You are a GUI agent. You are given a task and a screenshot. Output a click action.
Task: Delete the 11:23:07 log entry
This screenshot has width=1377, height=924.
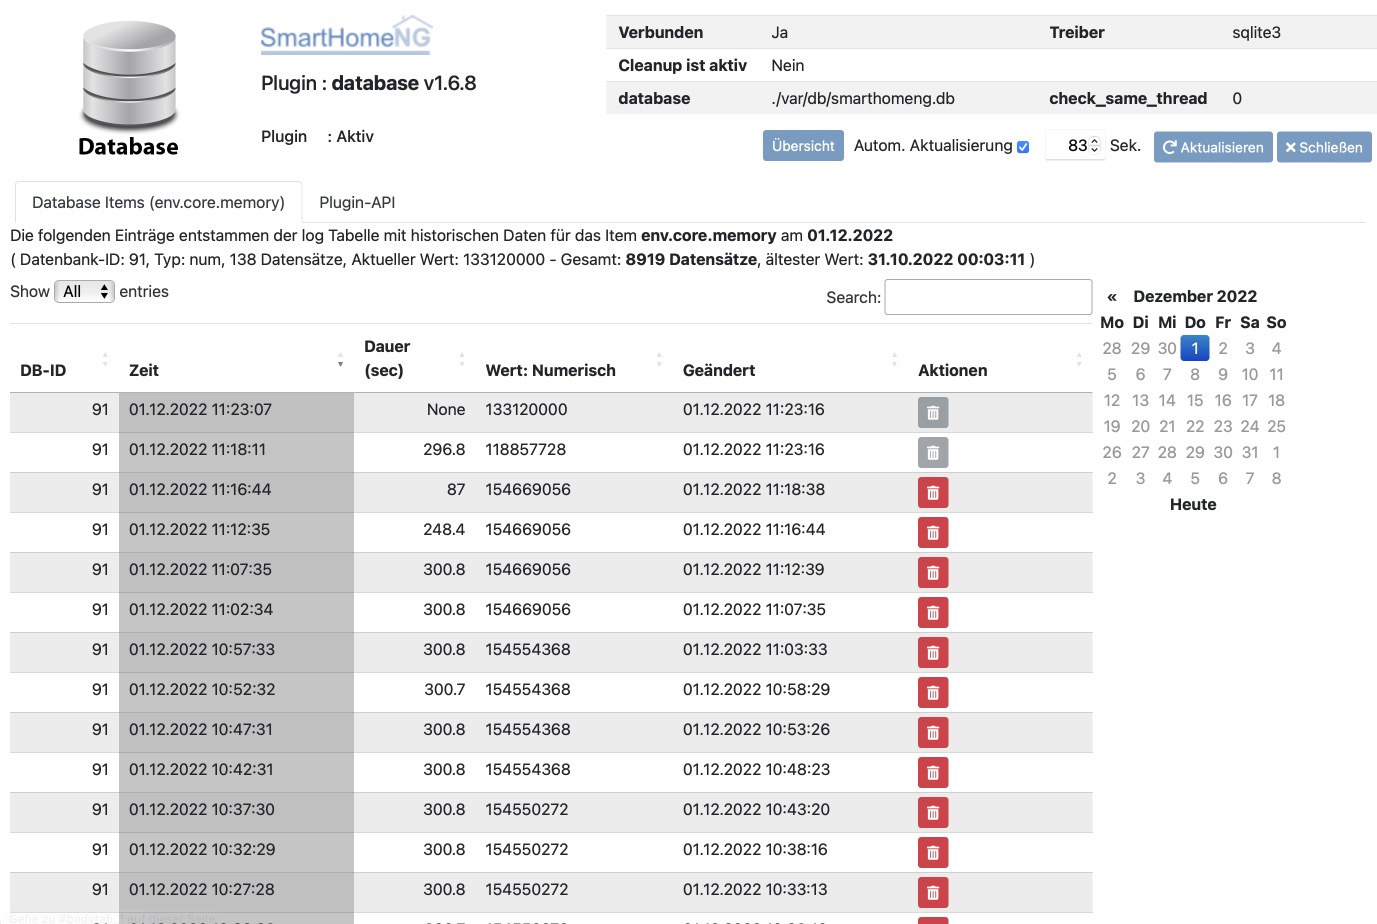click(933, 413)
